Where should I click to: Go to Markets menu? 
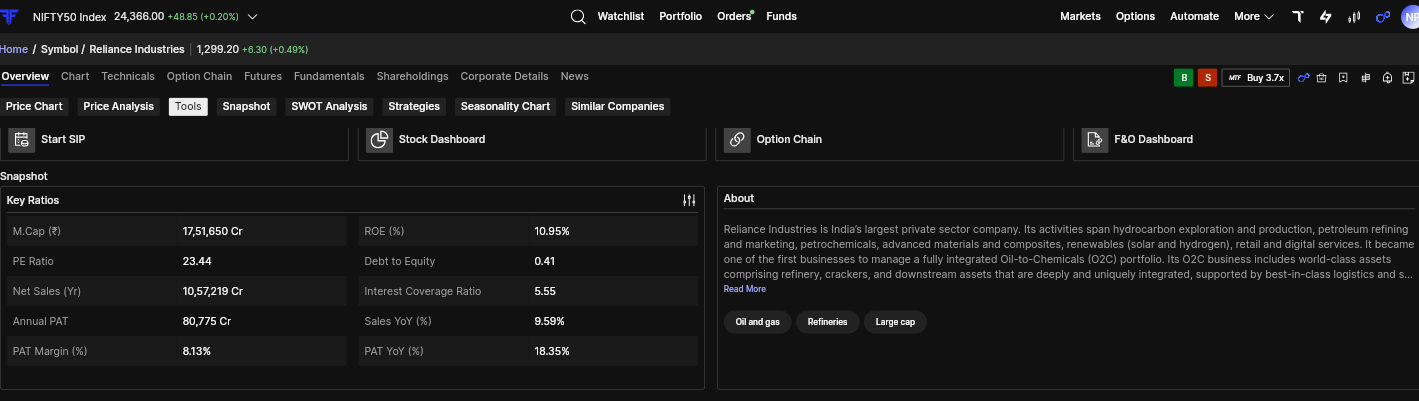point(1080,16)
